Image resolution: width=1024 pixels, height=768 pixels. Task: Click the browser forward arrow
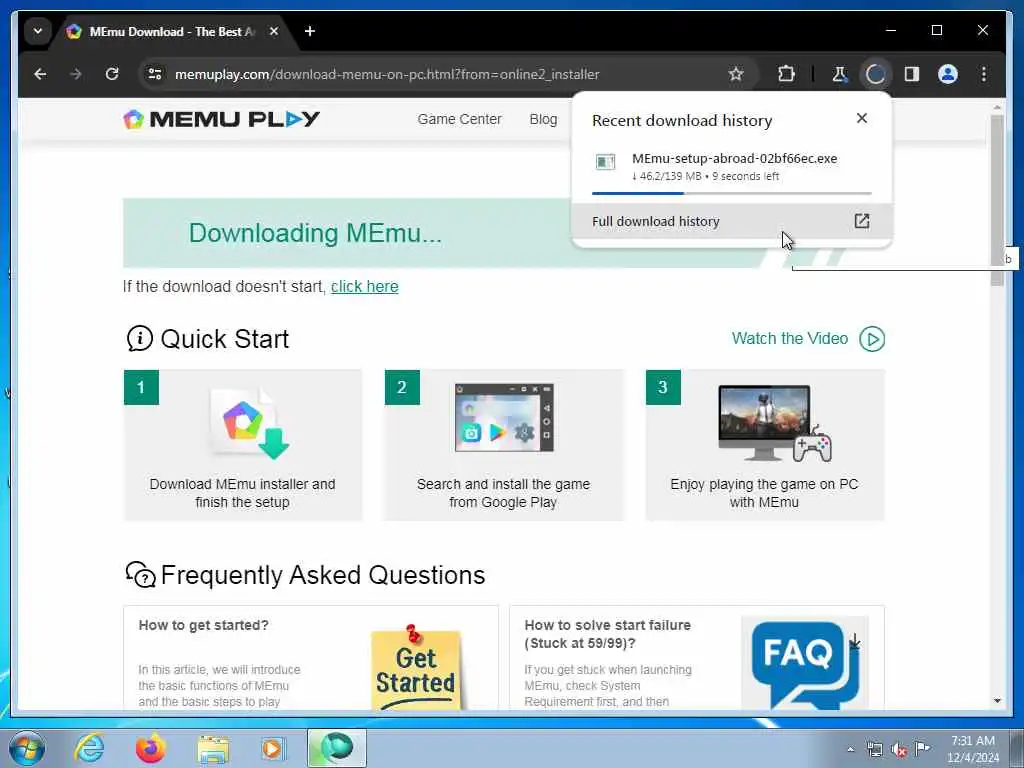pos(76,74)
